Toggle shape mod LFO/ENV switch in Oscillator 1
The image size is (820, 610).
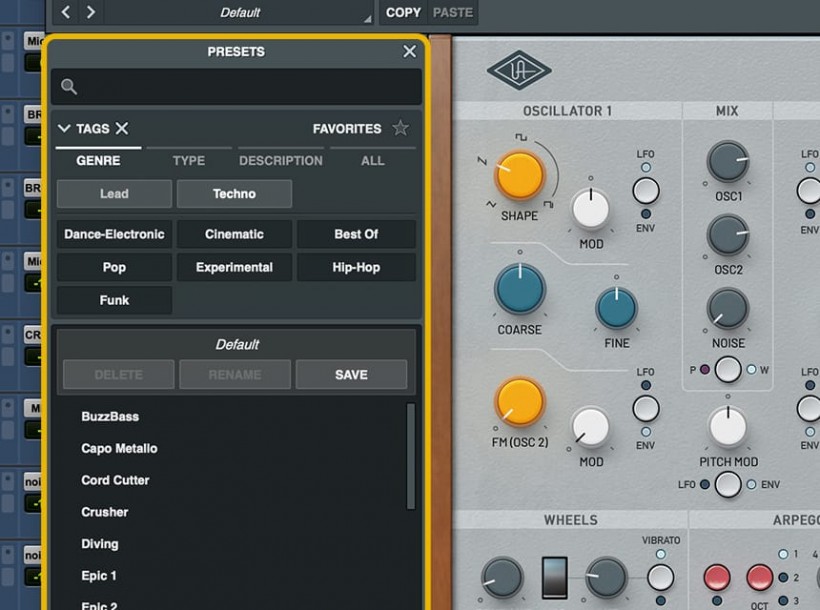[x=646, y=190]
